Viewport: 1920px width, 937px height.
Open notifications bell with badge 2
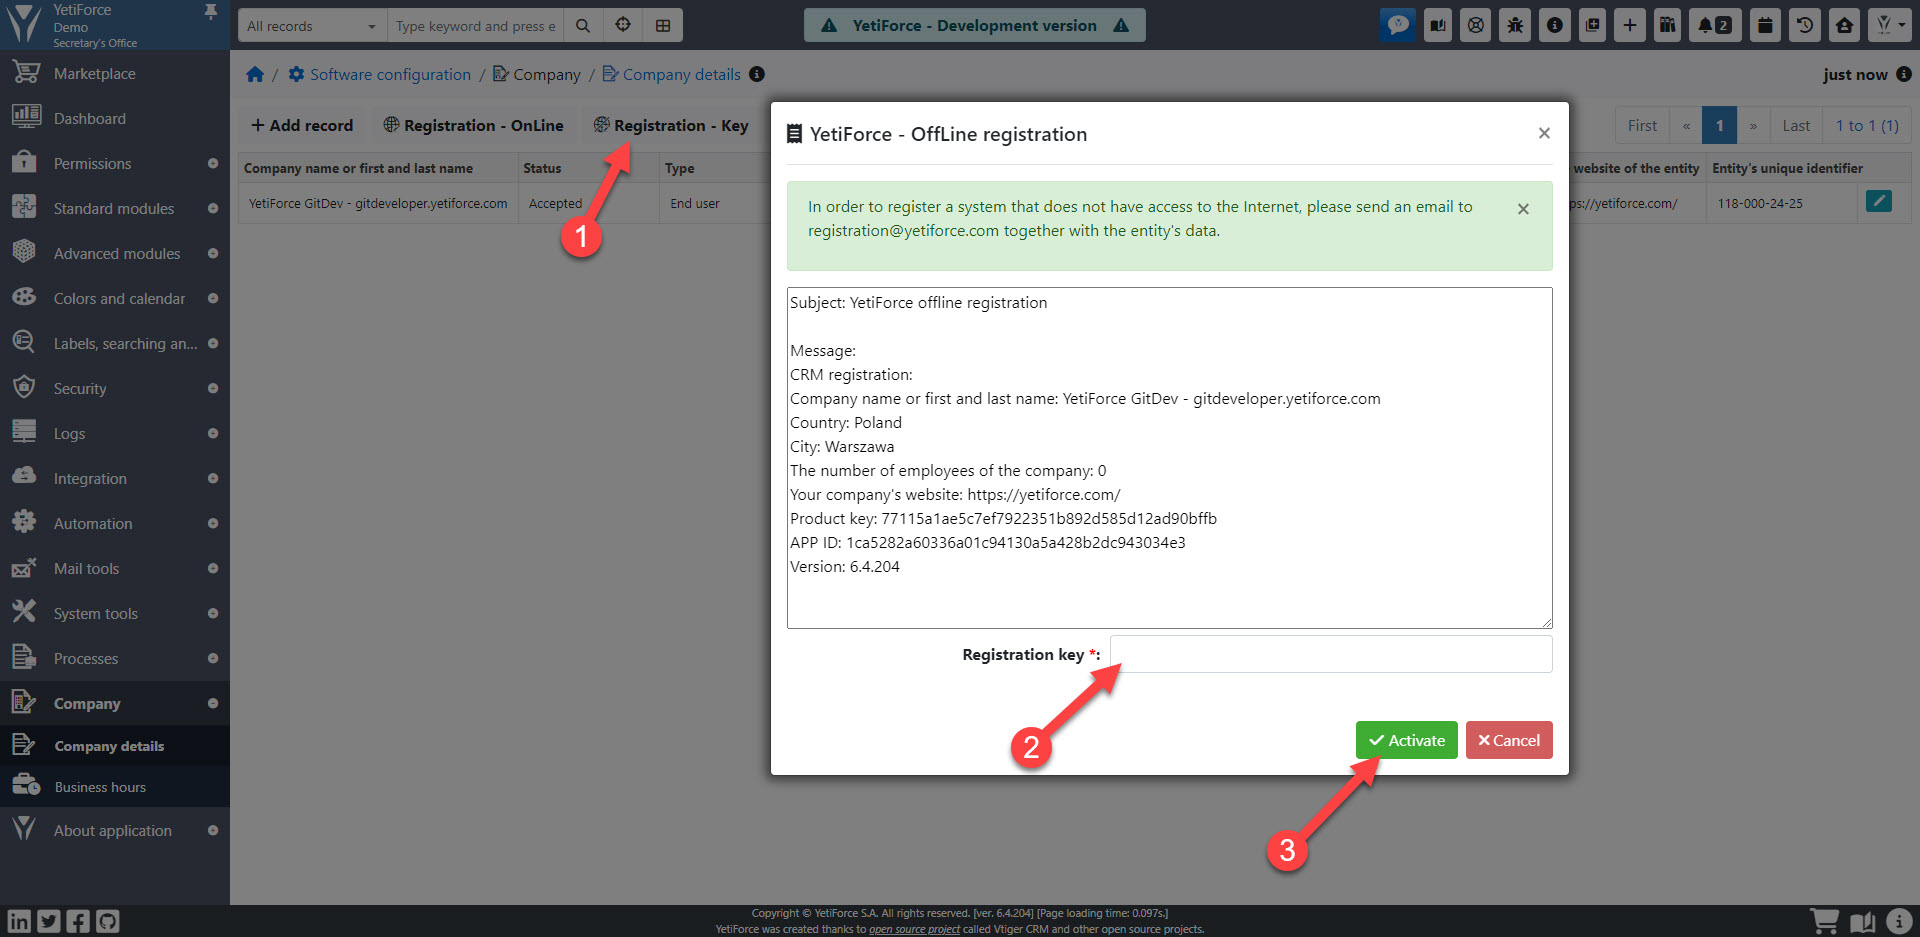[x=1715, y=25]
